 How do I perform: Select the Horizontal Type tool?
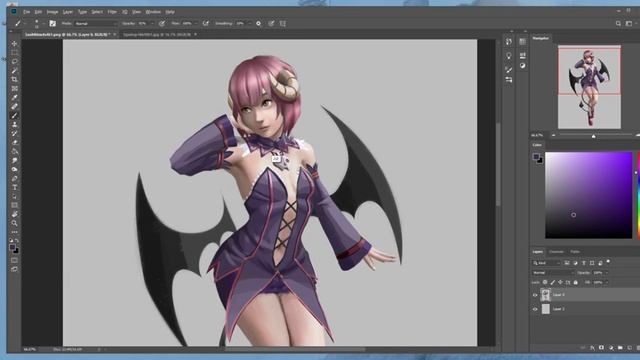coord(14,187)
